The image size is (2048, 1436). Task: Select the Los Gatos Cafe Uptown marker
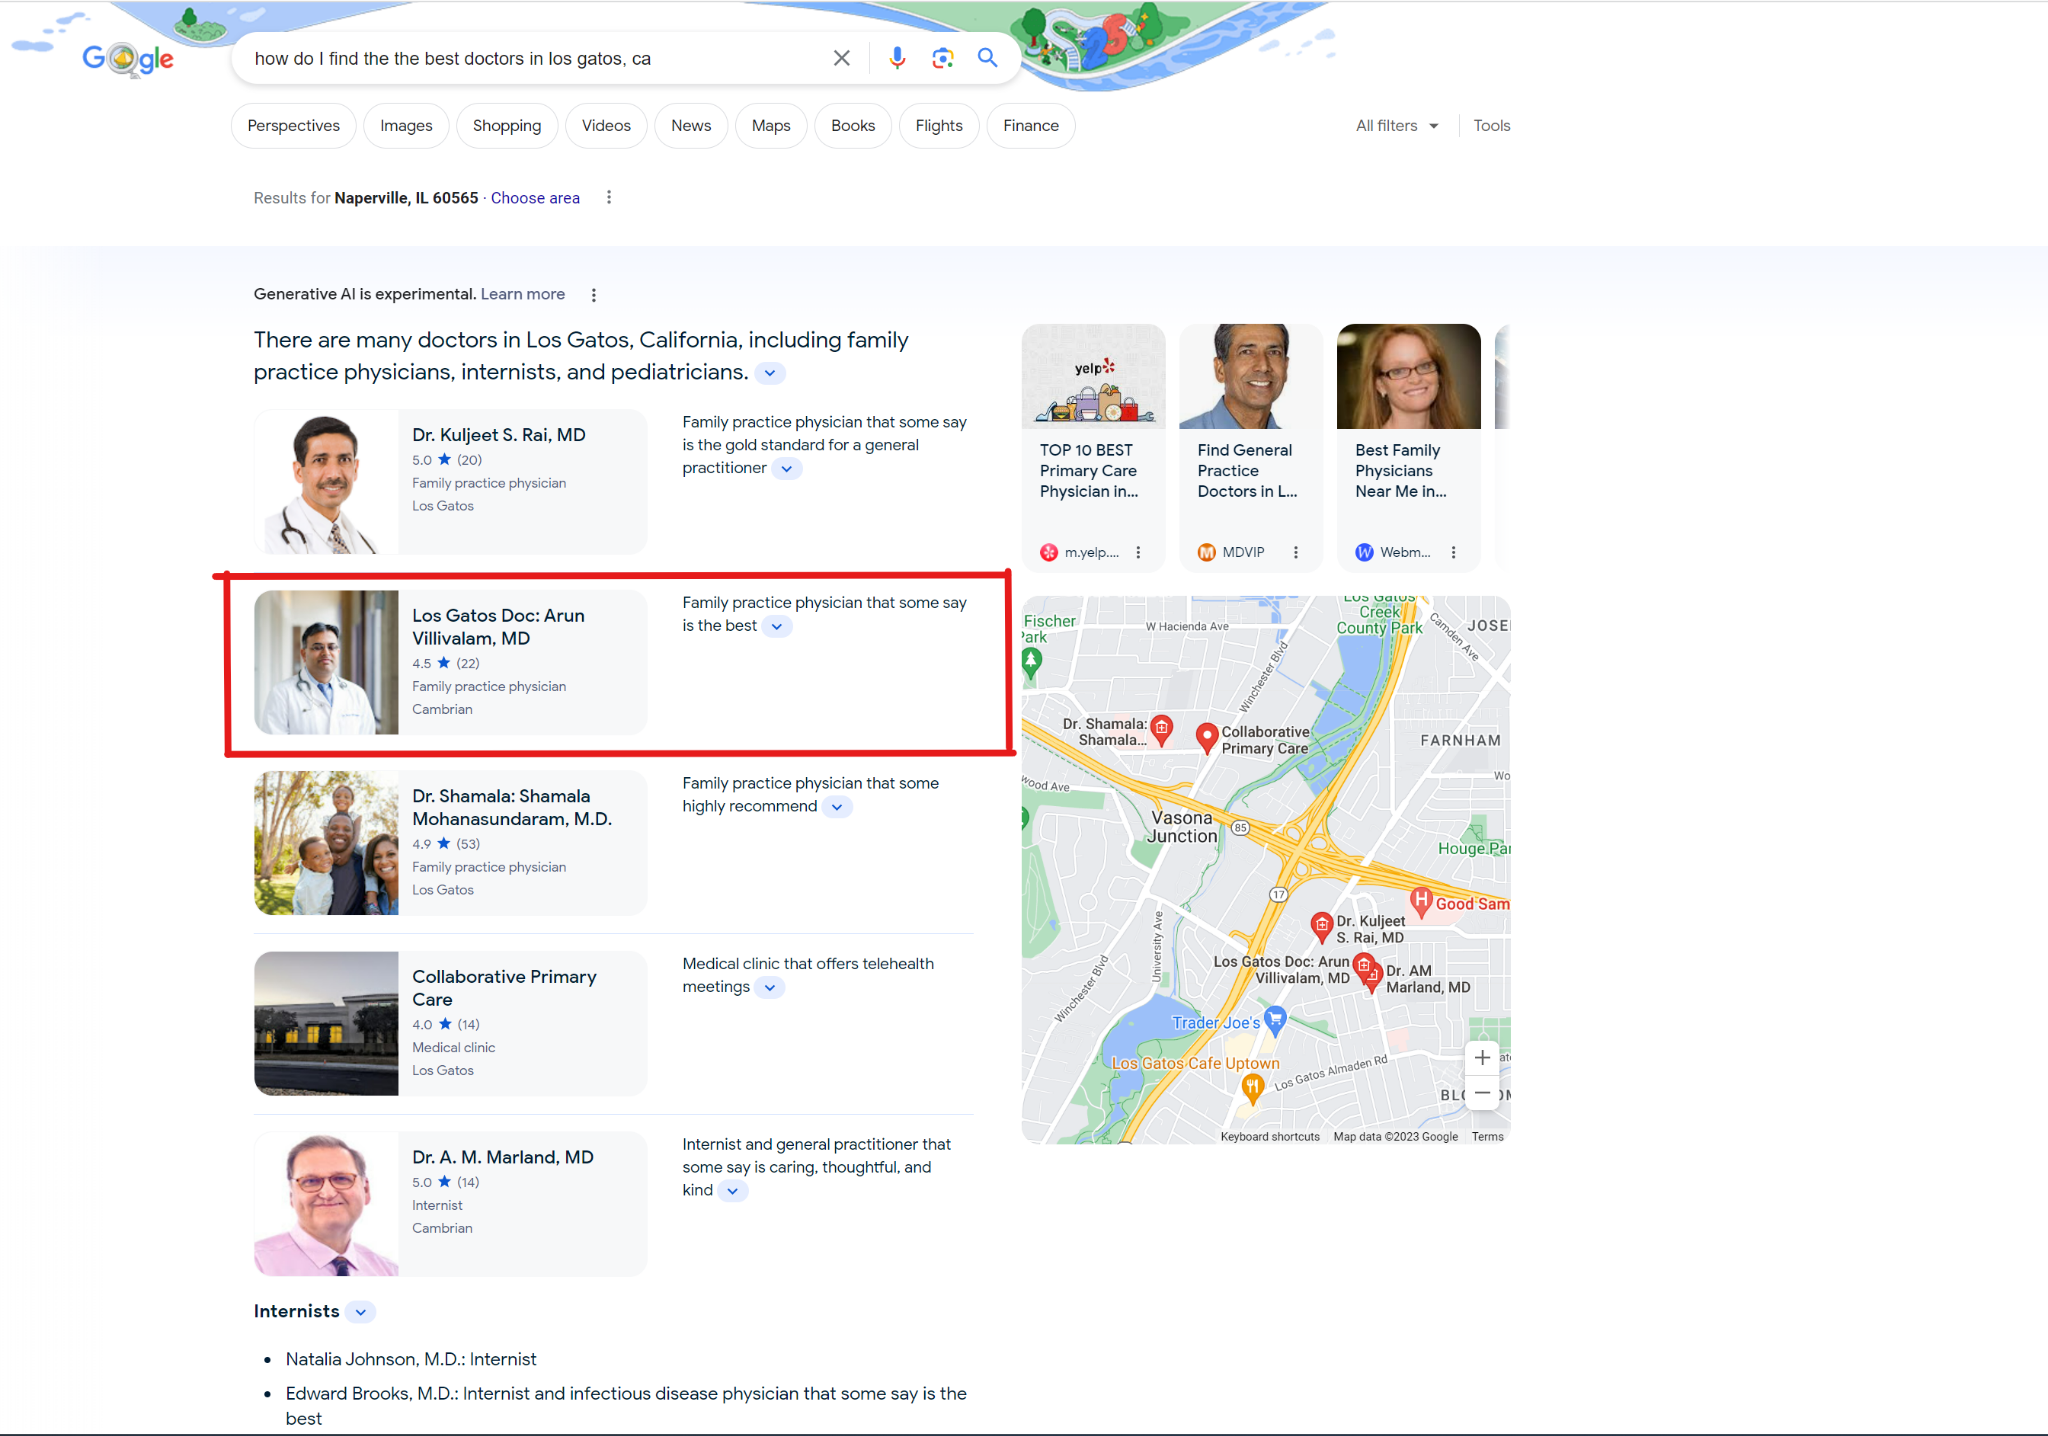[1252, 1088]
